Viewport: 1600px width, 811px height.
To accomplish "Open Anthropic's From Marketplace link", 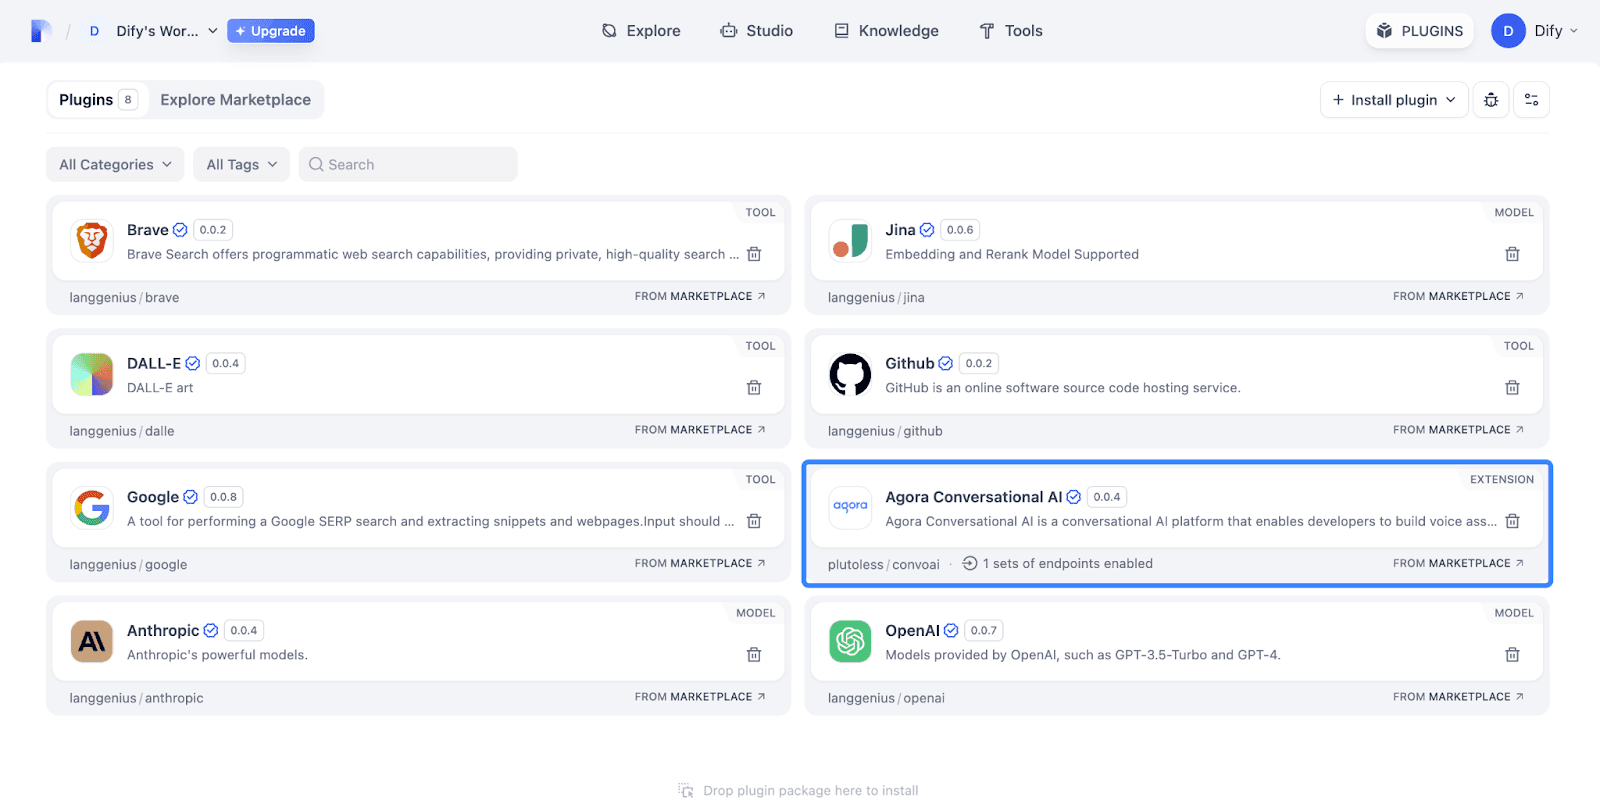I will point(699,697).
